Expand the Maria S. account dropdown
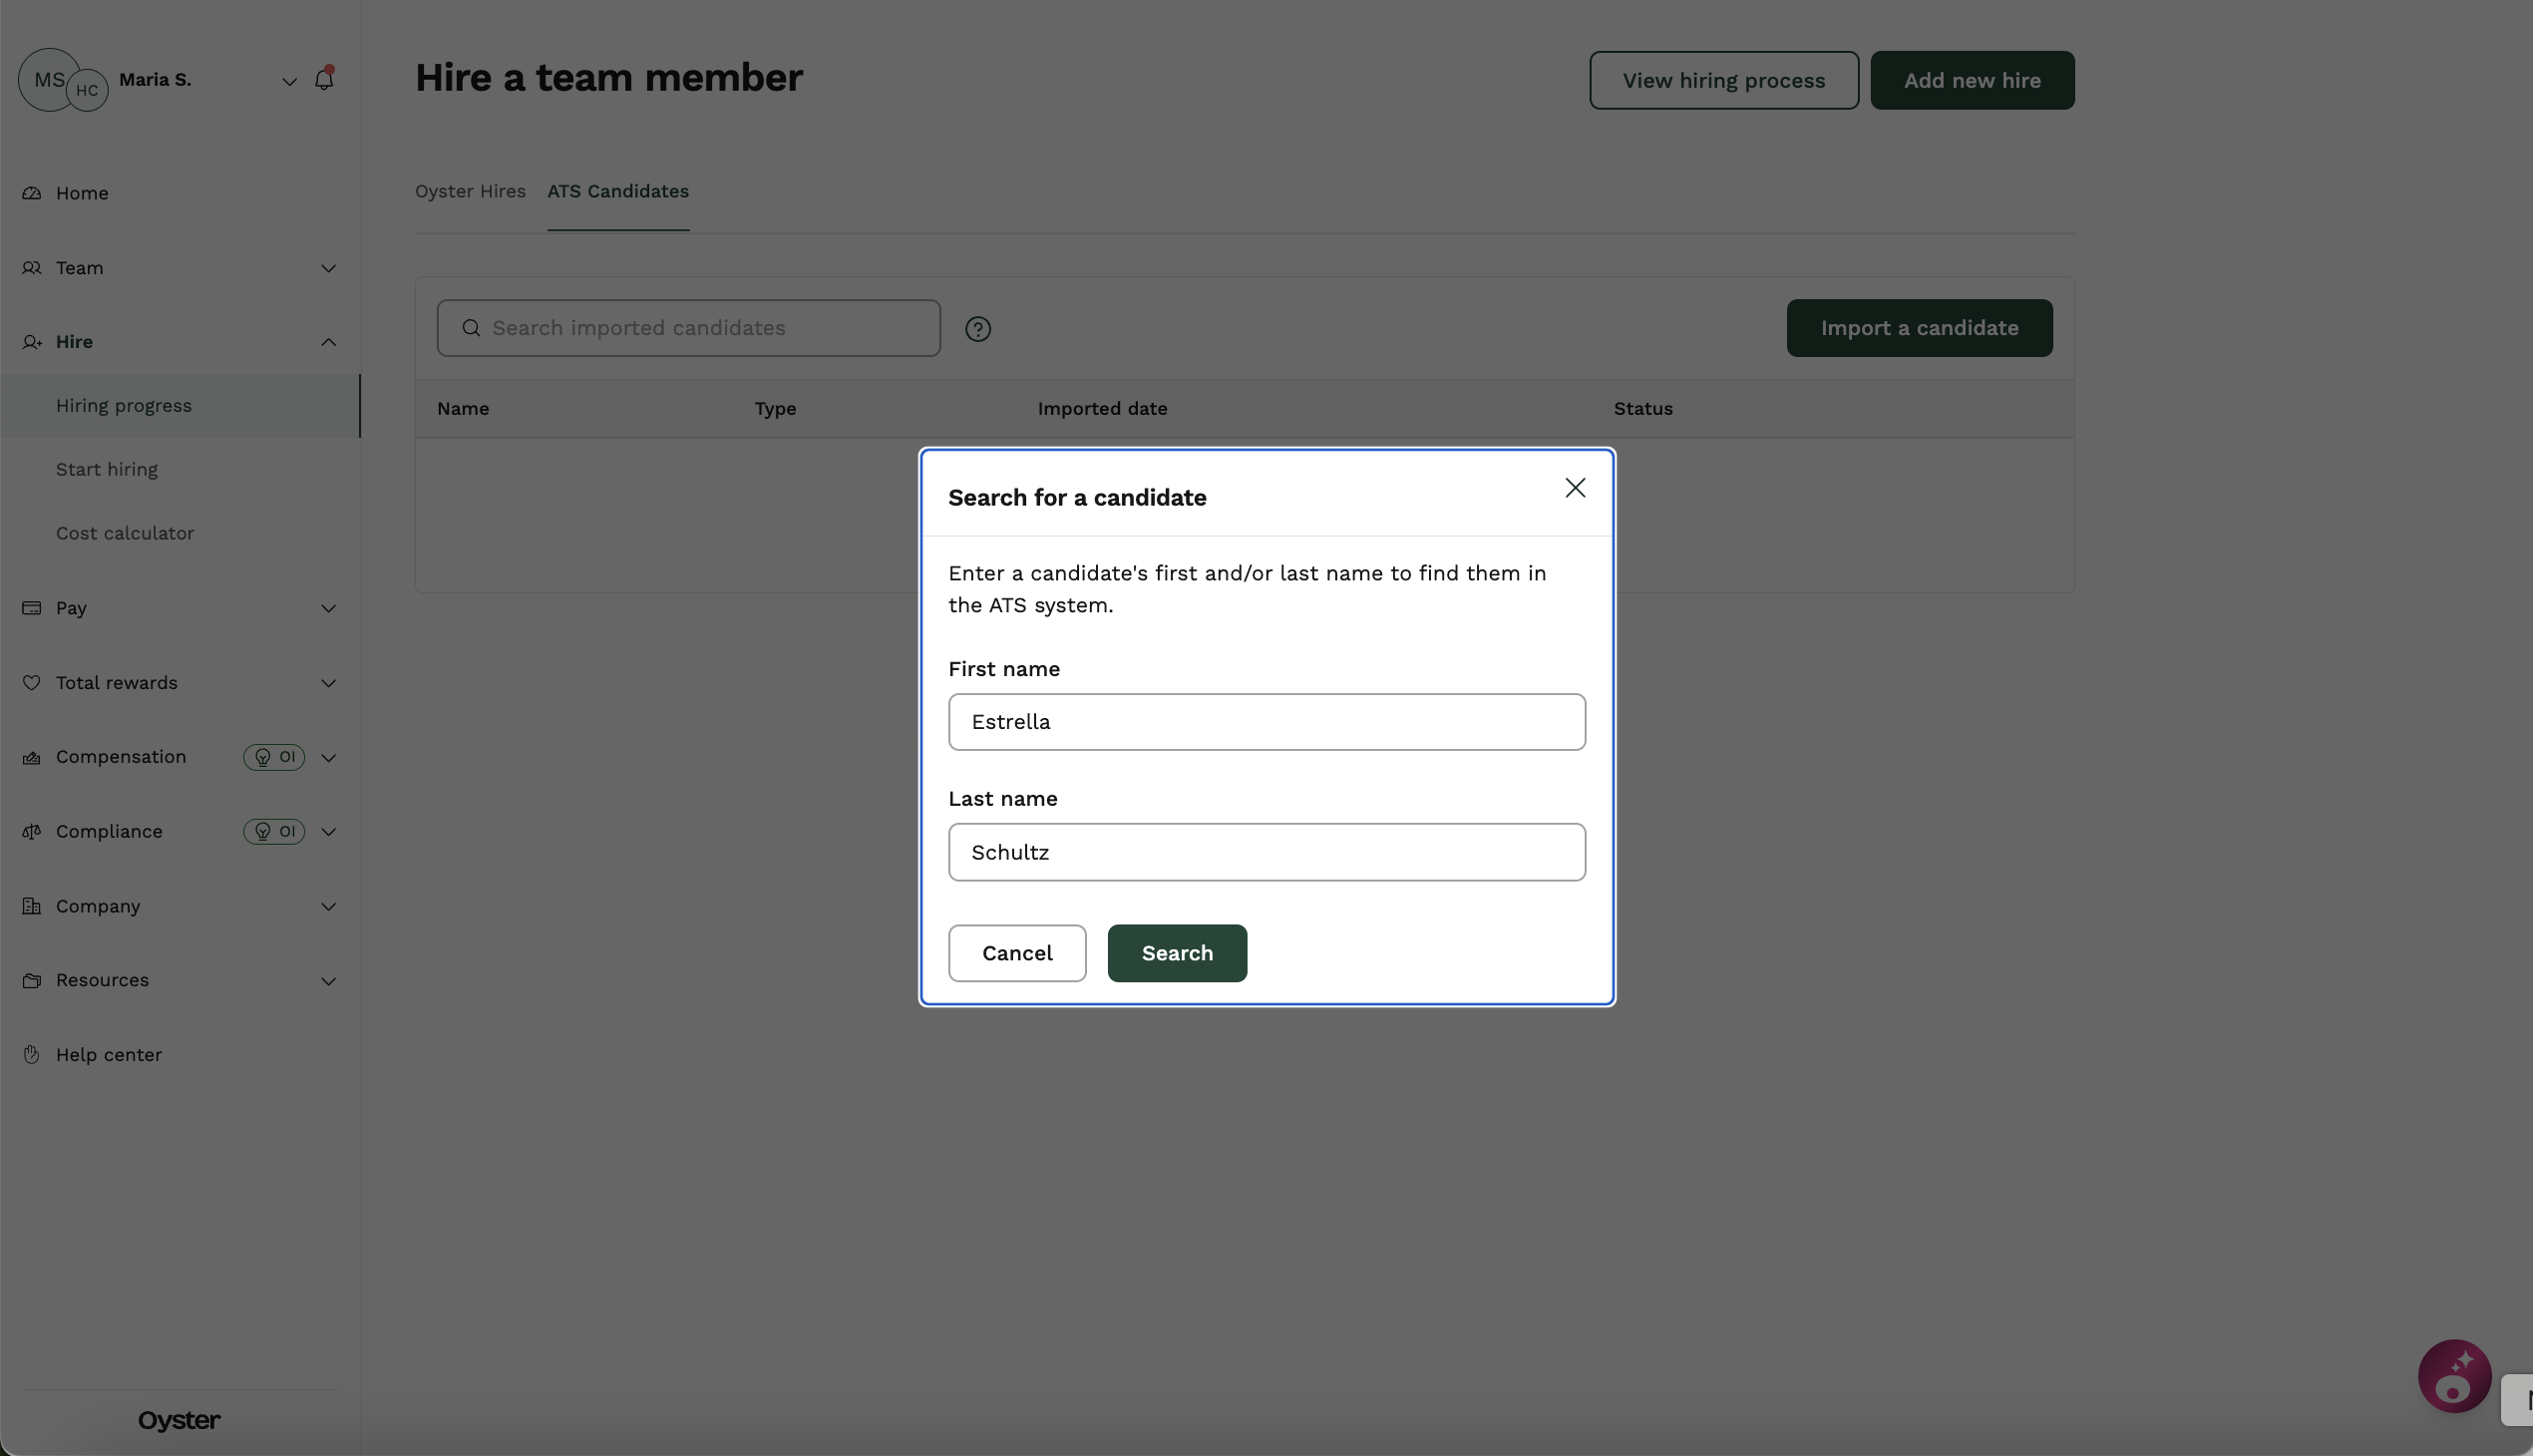The image size is (2533, 1456). pyautogui.click(x=289, y=82)
